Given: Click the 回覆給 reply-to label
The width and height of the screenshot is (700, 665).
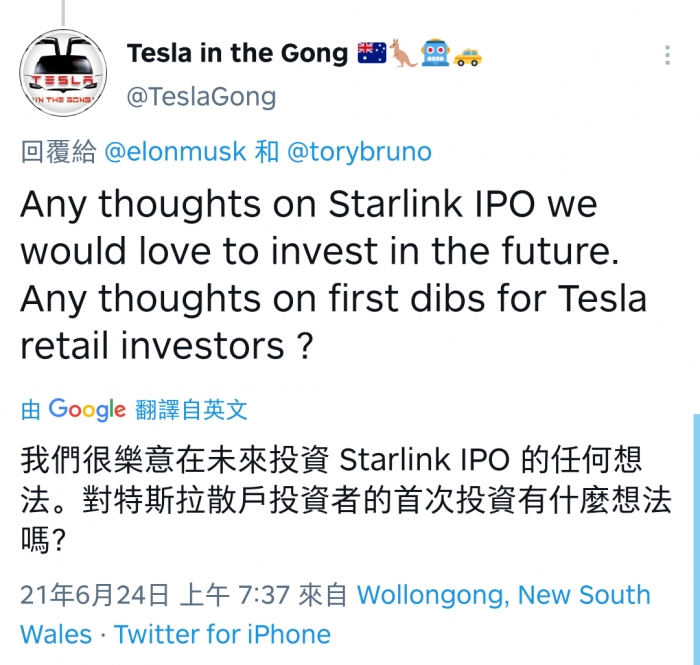Looking at the screenshot, I should click(59, 152).
